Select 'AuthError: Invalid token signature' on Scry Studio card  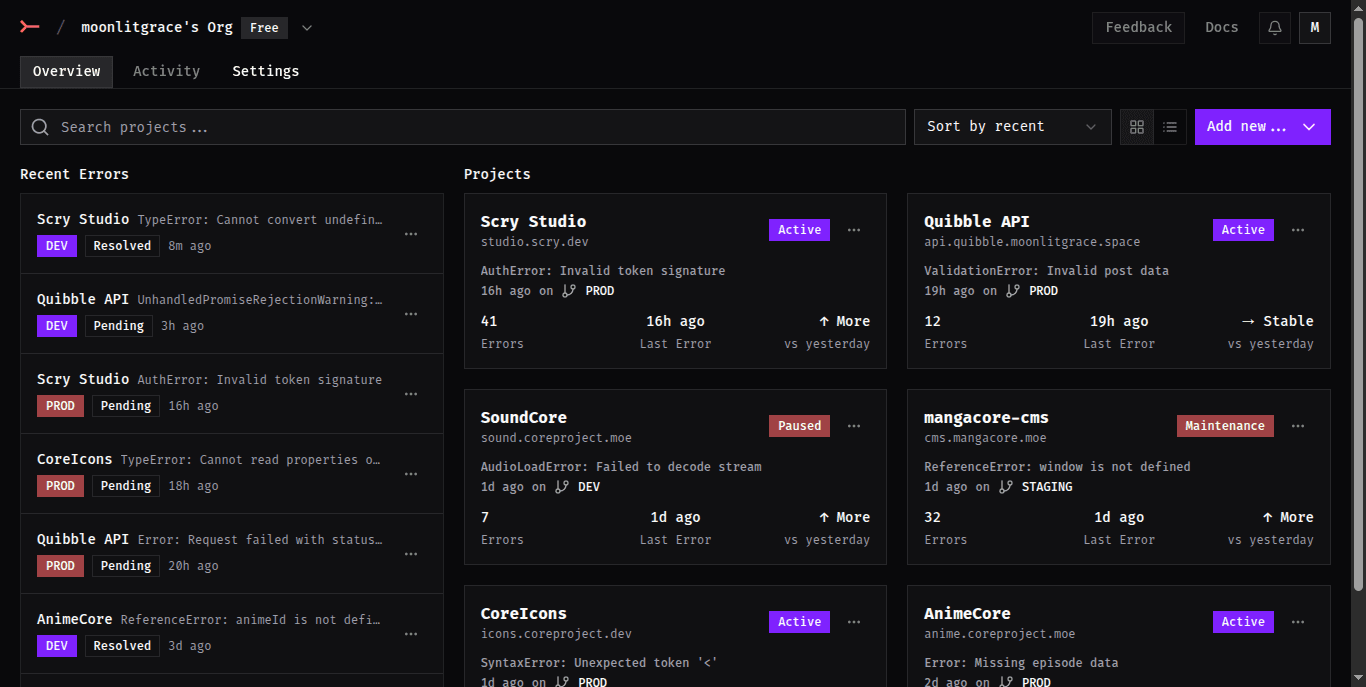(603, 271)
